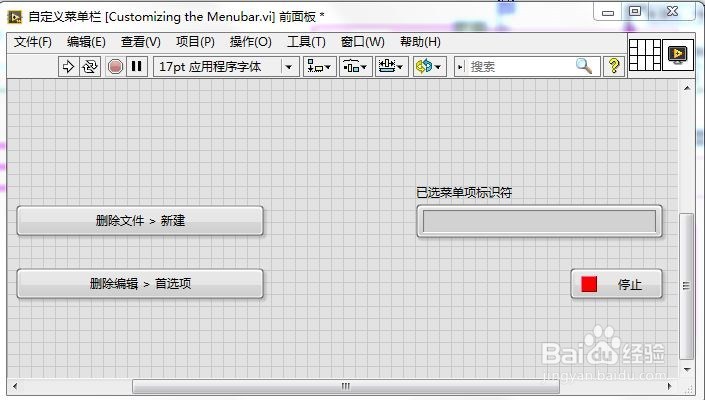Image resolution: width=705 pixels, height=400 pixels.
Task: Click the scroll up arrow
Action: [x=687, y=88]
